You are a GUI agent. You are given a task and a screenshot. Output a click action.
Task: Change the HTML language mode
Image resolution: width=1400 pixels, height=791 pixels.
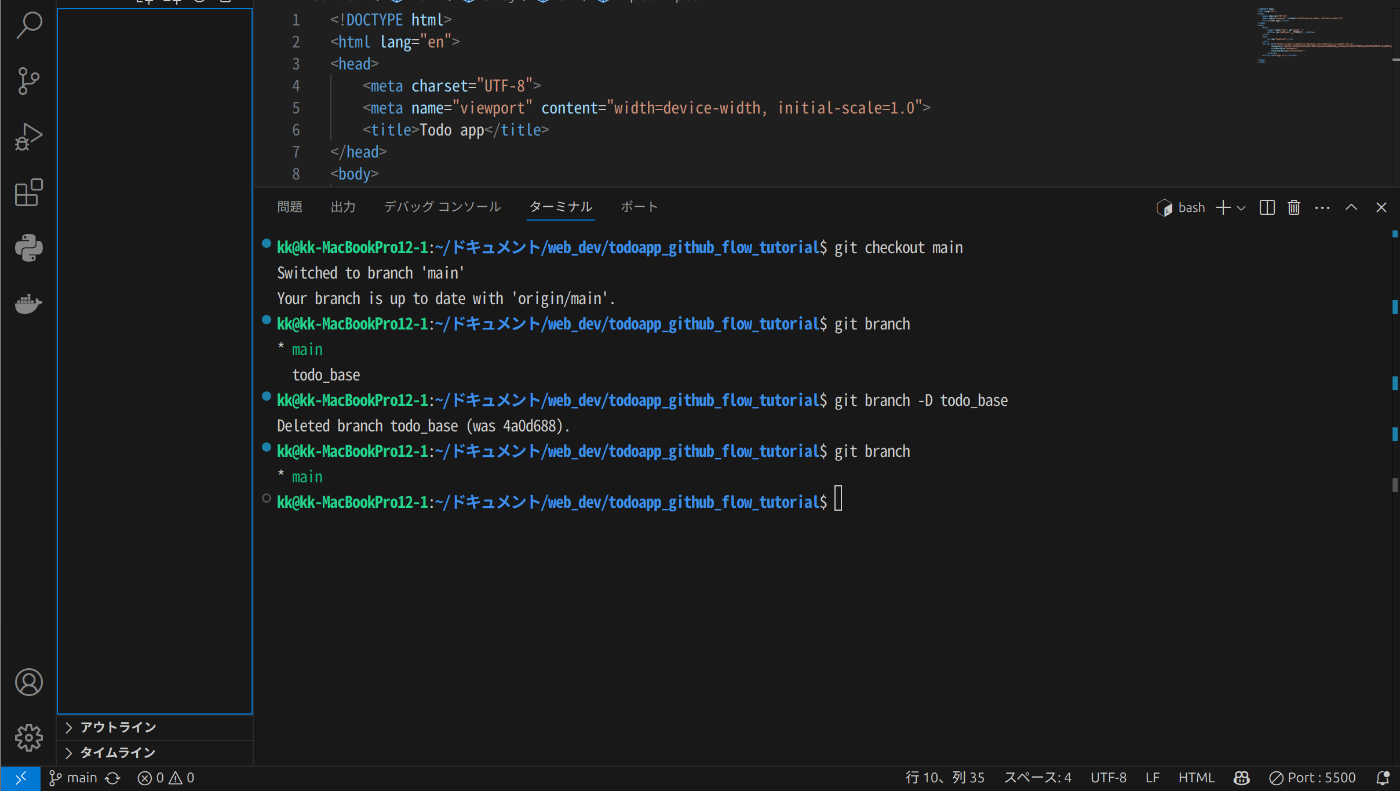pos(1196,778)
